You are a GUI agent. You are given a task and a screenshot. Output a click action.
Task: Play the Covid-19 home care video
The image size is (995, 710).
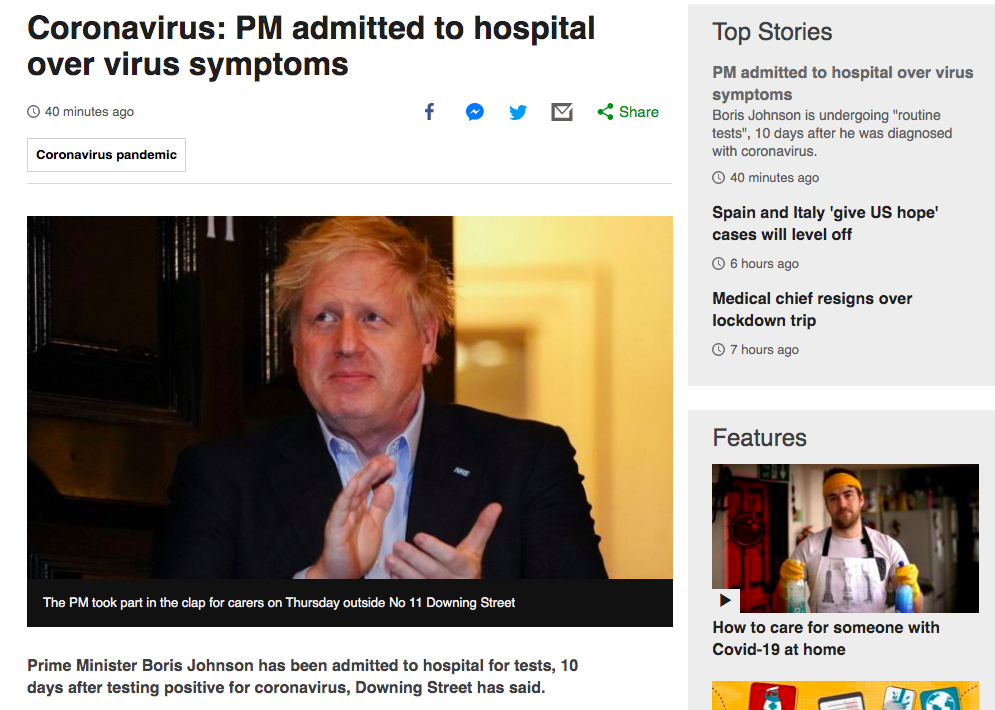pyautogui.click(x=725, y=600)
